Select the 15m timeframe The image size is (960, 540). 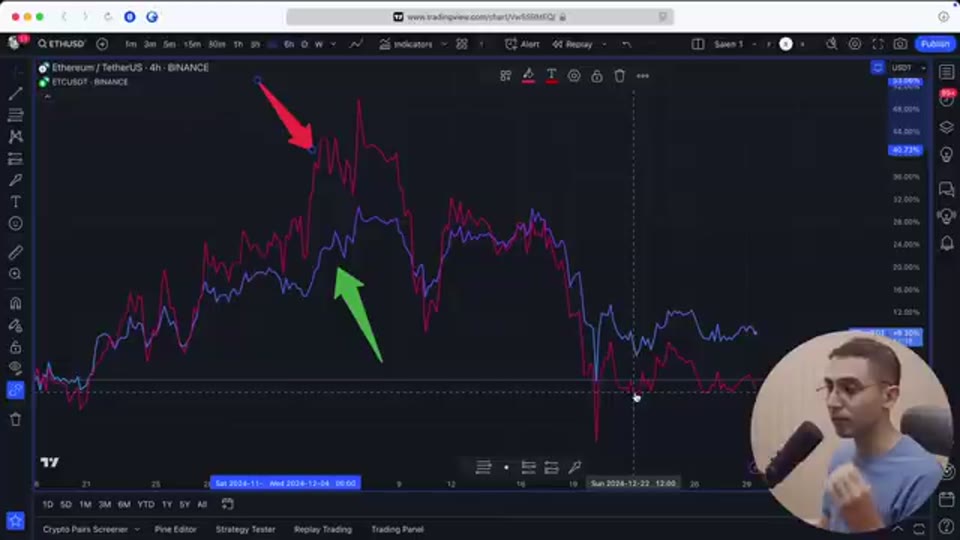coord(192,44)
